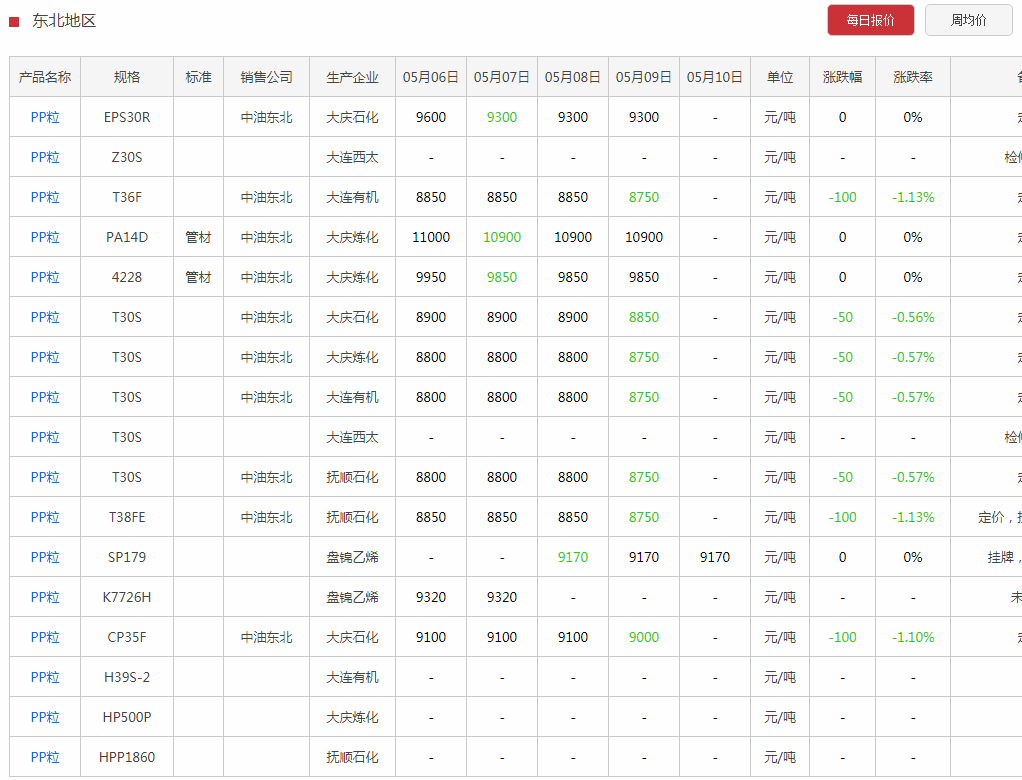
Task: Open PP粒 link in T38FE row
Action: pos(45,517)
